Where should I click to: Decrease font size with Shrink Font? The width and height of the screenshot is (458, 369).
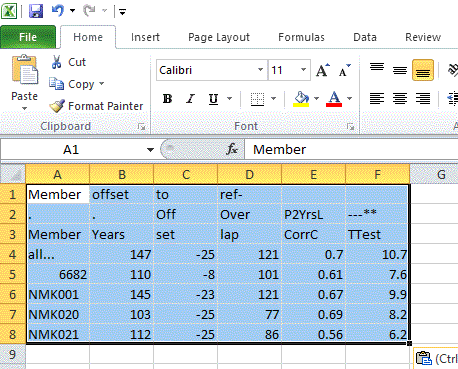click(344, 70)
